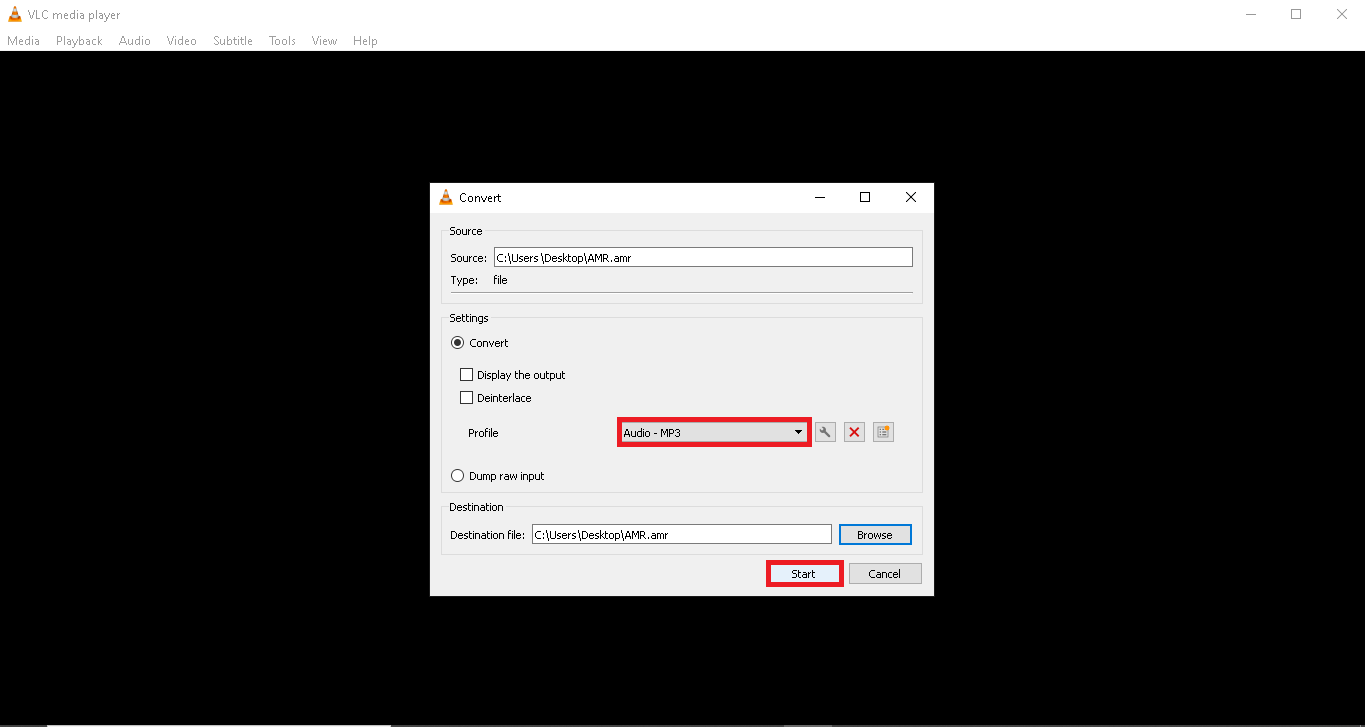Expand the Audio - MP3 profile dropdown
Viewport: 1365px width, 727px height.
click(x=713, y=432)
